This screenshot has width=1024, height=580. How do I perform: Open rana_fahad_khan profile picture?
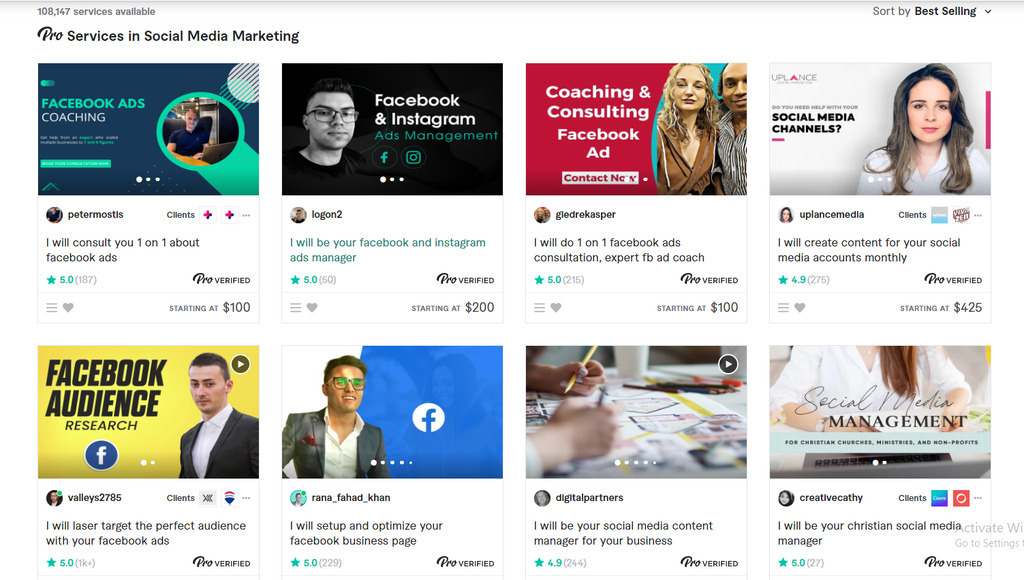pos(298,498)
